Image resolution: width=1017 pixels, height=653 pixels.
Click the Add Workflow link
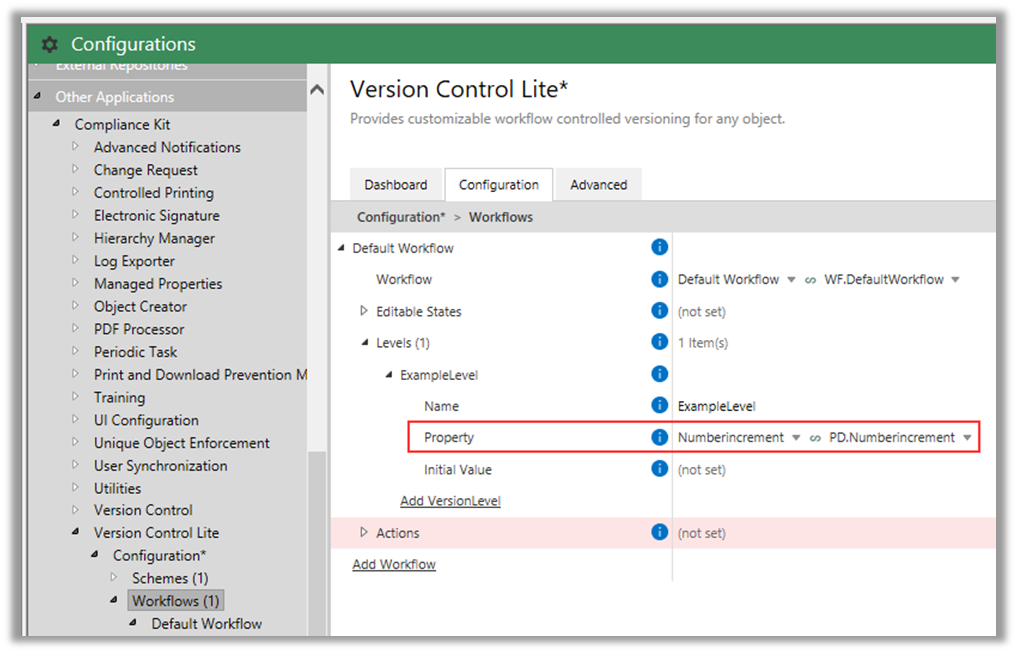394,564
